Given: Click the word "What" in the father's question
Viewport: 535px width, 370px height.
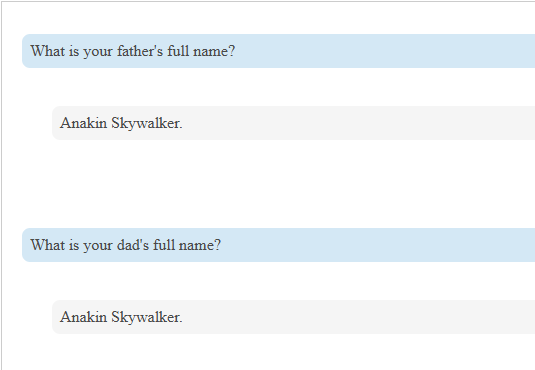Looking at the screenshot, I should tap(48, 51).
